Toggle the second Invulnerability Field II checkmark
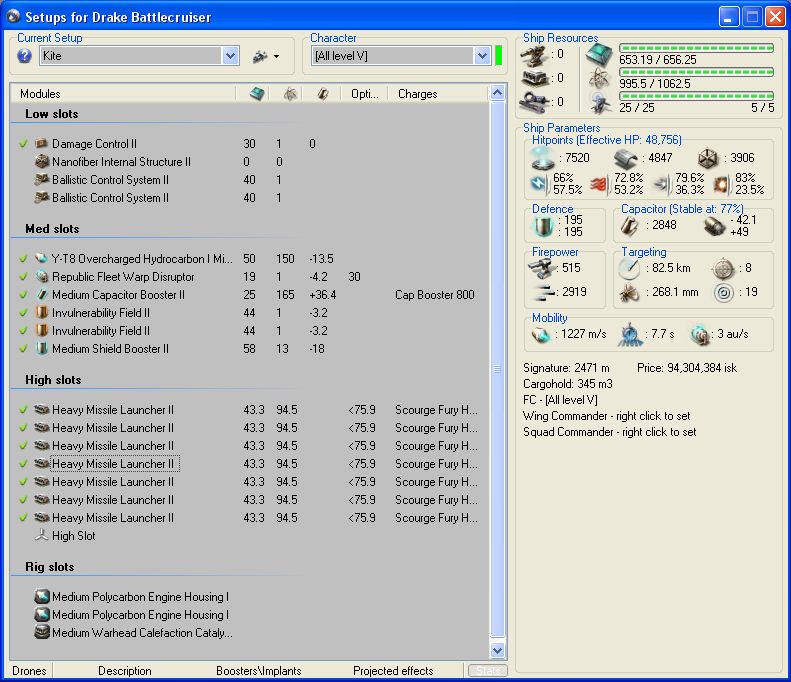The width and height of the screenshot is (791, 682). click(x=23, y=330)
